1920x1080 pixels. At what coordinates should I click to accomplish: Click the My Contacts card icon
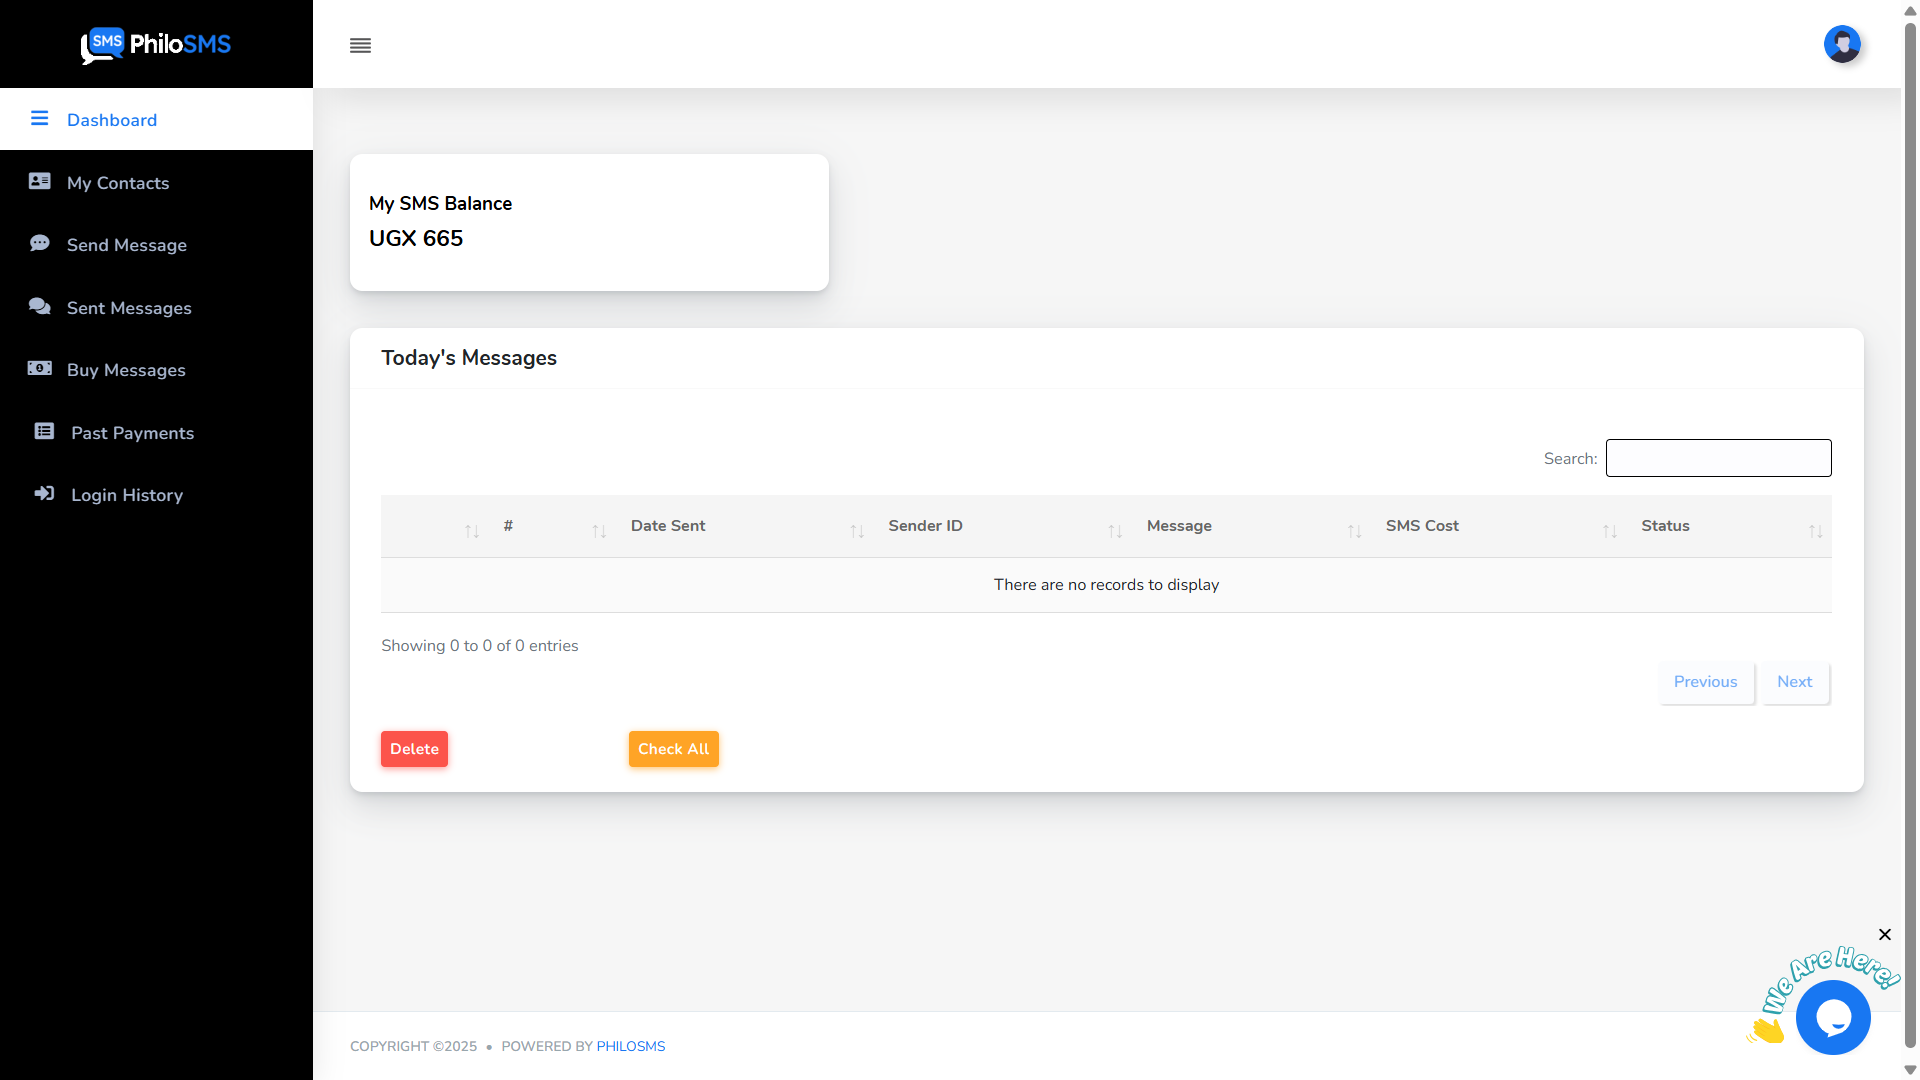pyautogui.click(x=40, y=181)
